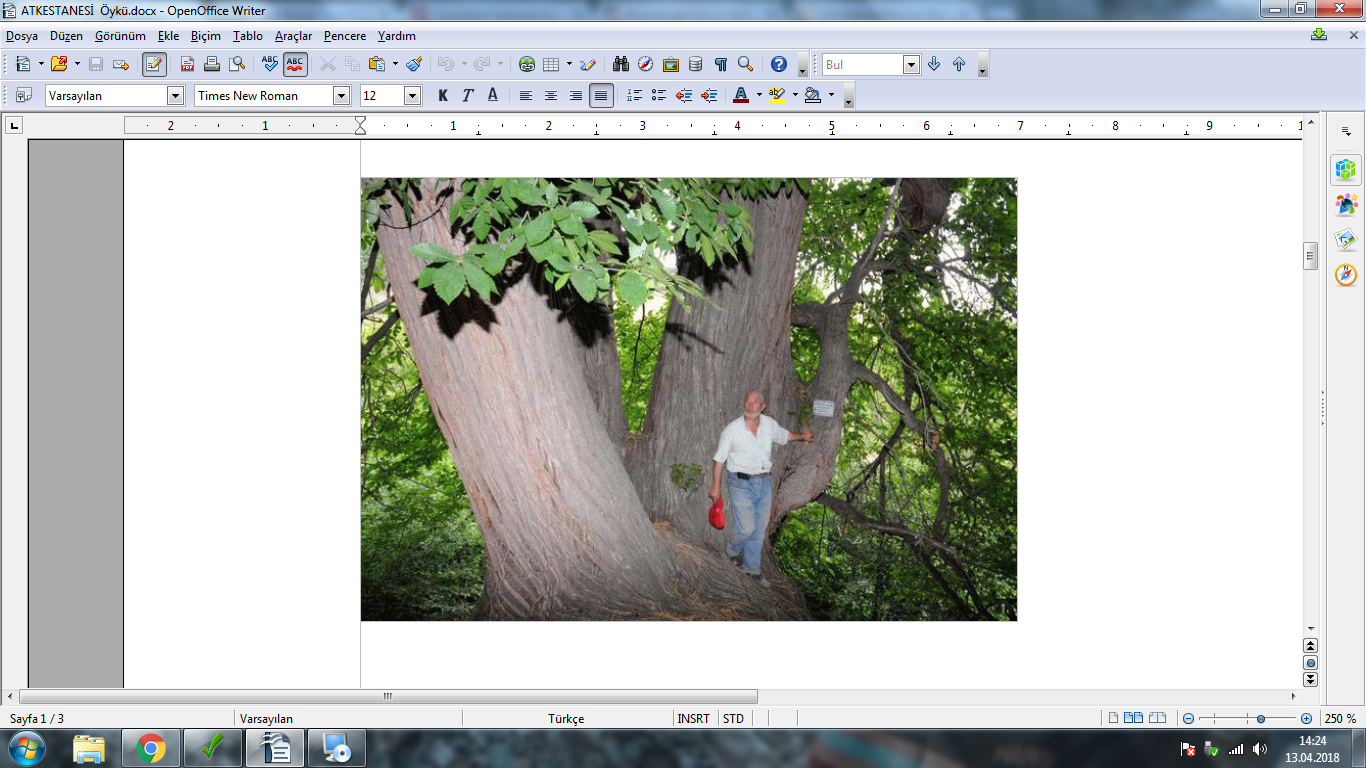Screen dimensions: 1366x768
Task: Toggle Numbering list on/off
Action: tap(634, 95)
